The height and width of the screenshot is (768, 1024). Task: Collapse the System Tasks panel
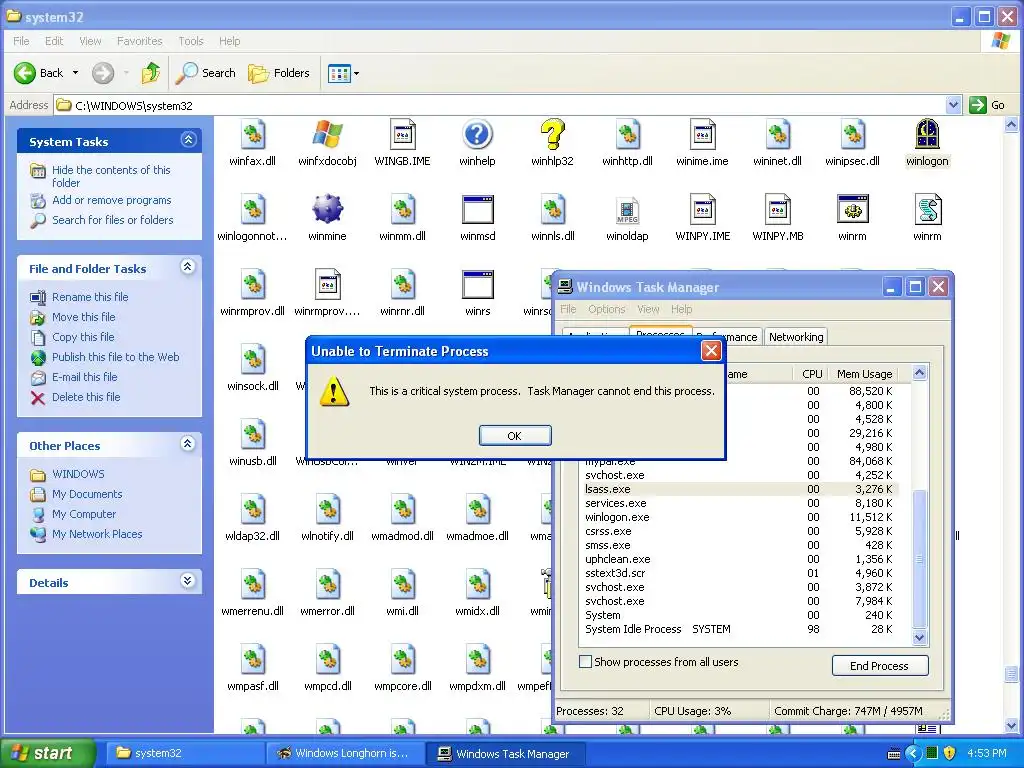188,140
